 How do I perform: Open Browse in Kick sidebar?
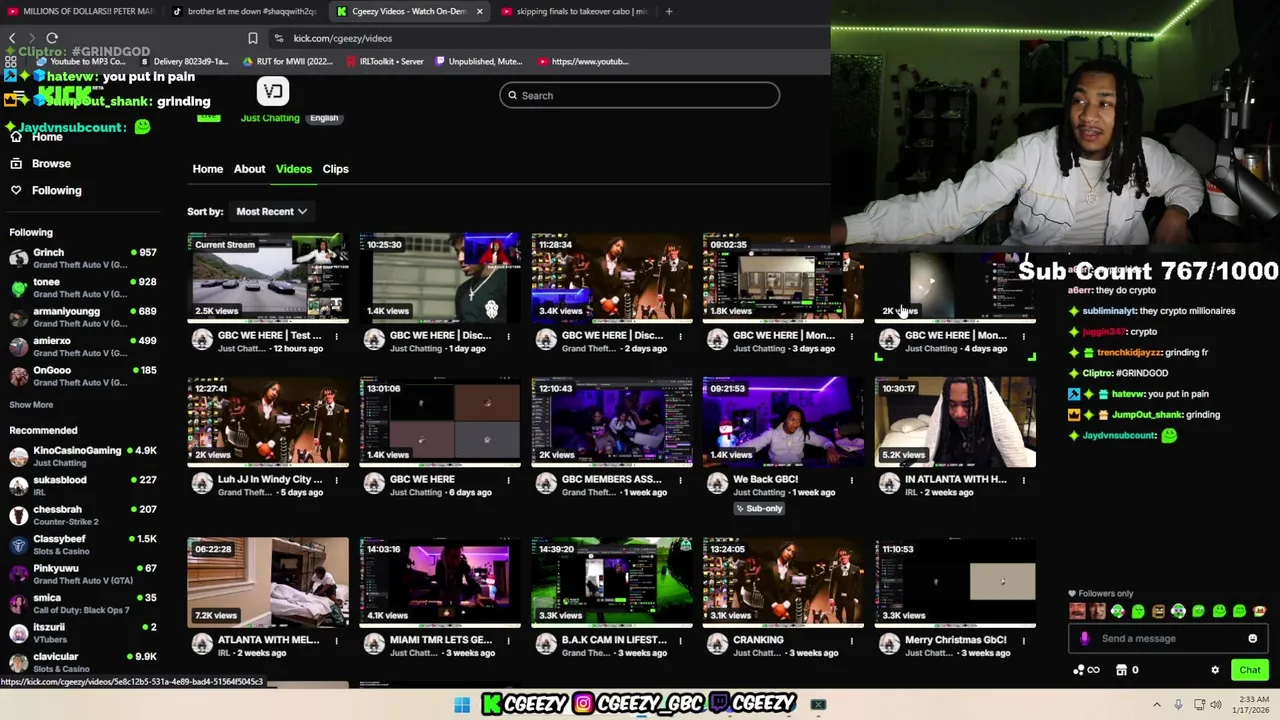[40, 163]
